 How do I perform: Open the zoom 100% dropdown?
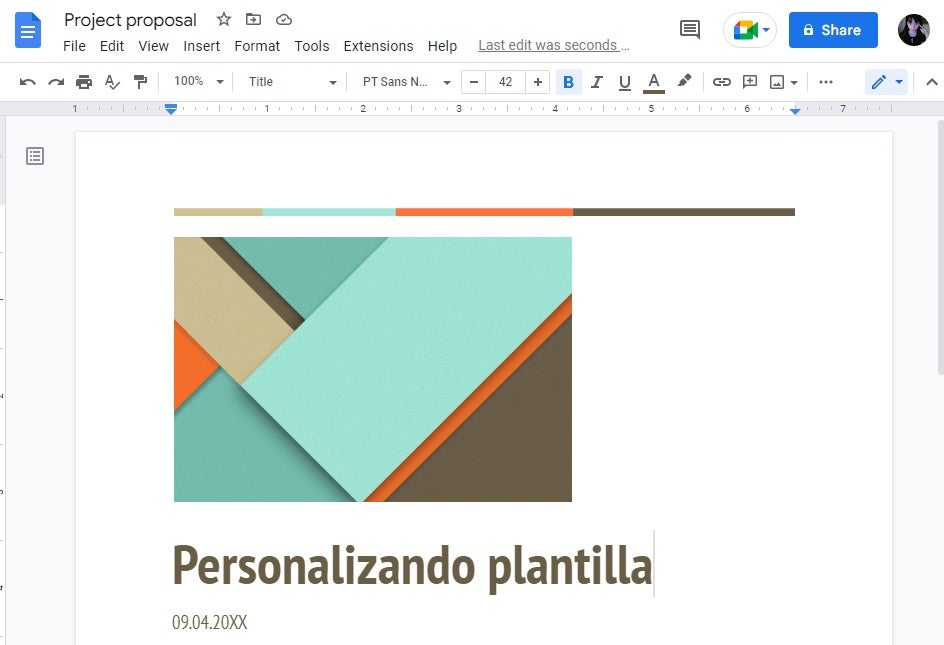tap(198, 82)
